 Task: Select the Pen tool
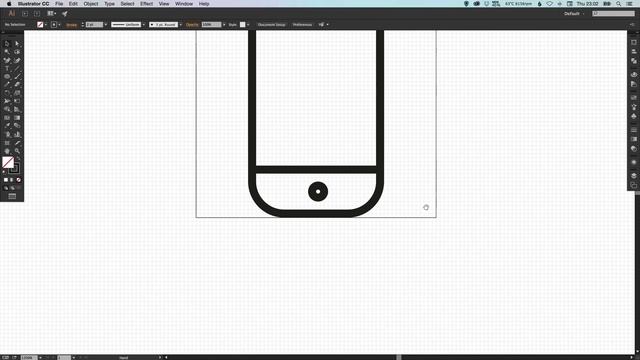(x=7, y=60)
